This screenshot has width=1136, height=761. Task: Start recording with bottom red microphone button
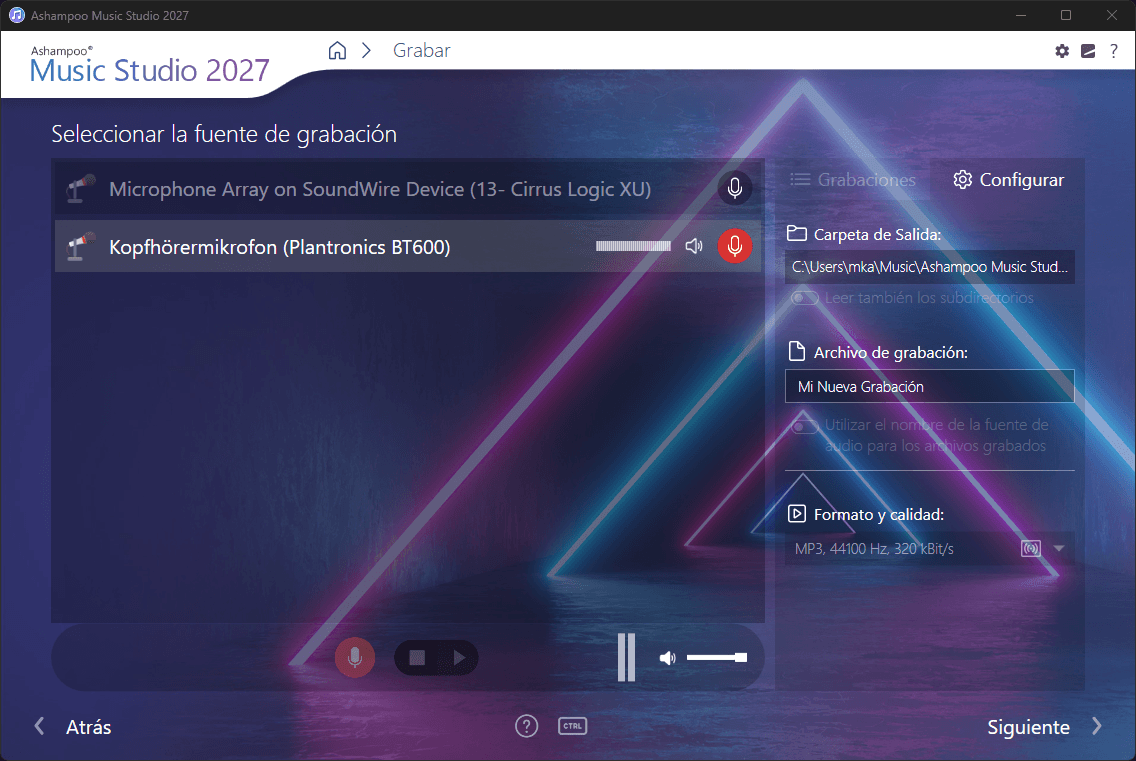[355, 657]
